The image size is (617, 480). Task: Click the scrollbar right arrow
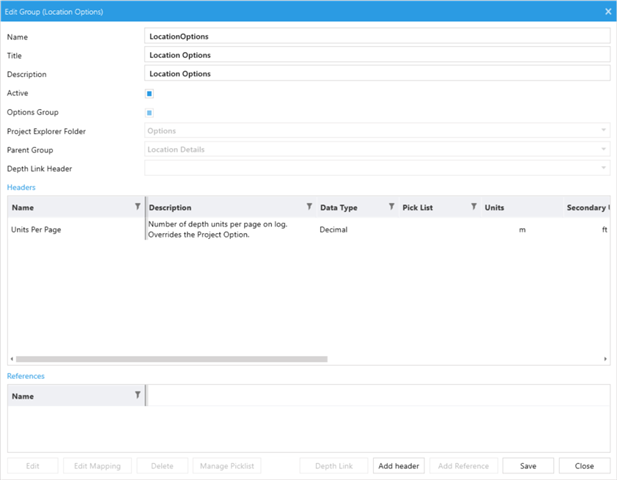point(605,359)
